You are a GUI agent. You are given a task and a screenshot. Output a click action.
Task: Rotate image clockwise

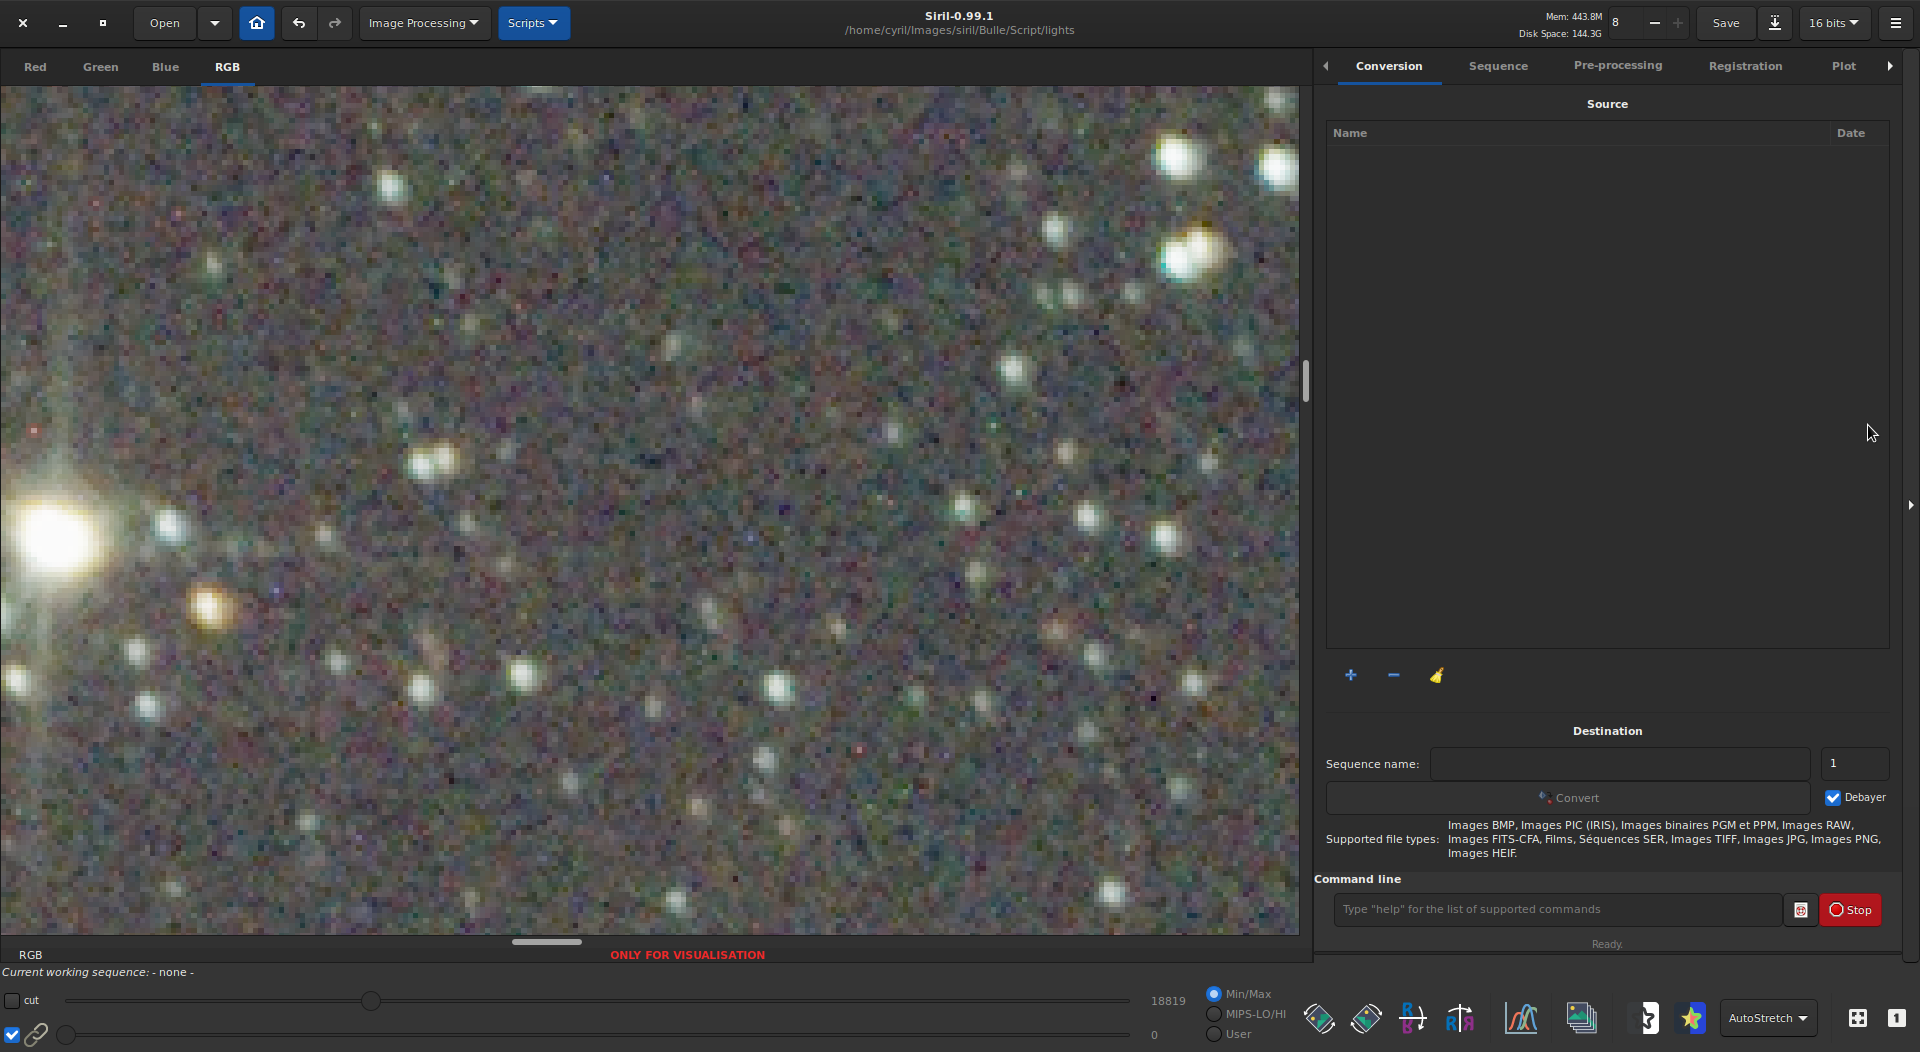coord(1366,1018)
